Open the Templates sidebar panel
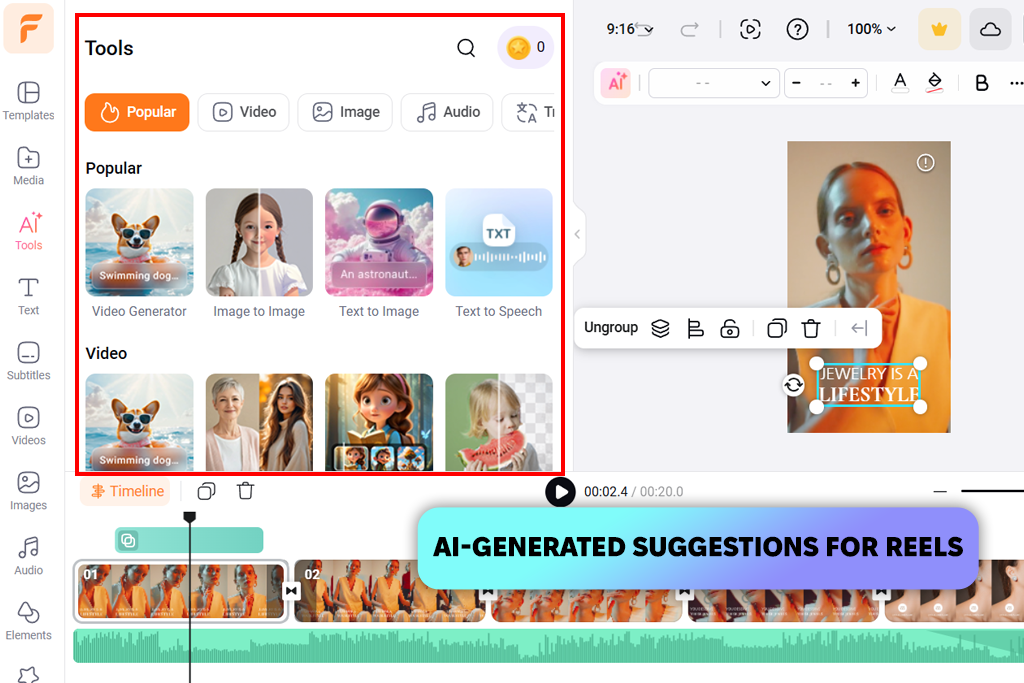Screen dimensions: 1024x683 tap(28, 101)
